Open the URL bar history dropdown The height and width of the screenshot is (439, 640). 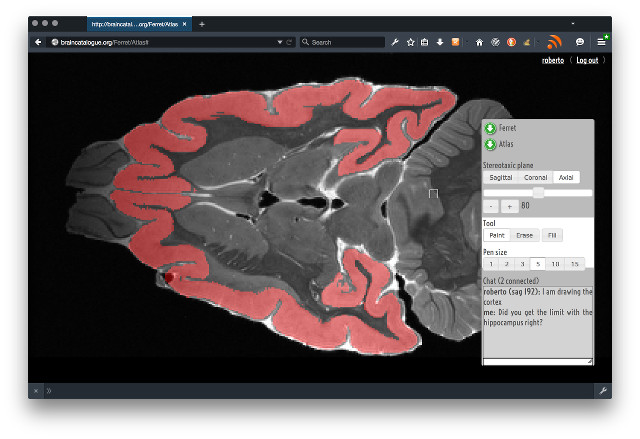(280, 42)
